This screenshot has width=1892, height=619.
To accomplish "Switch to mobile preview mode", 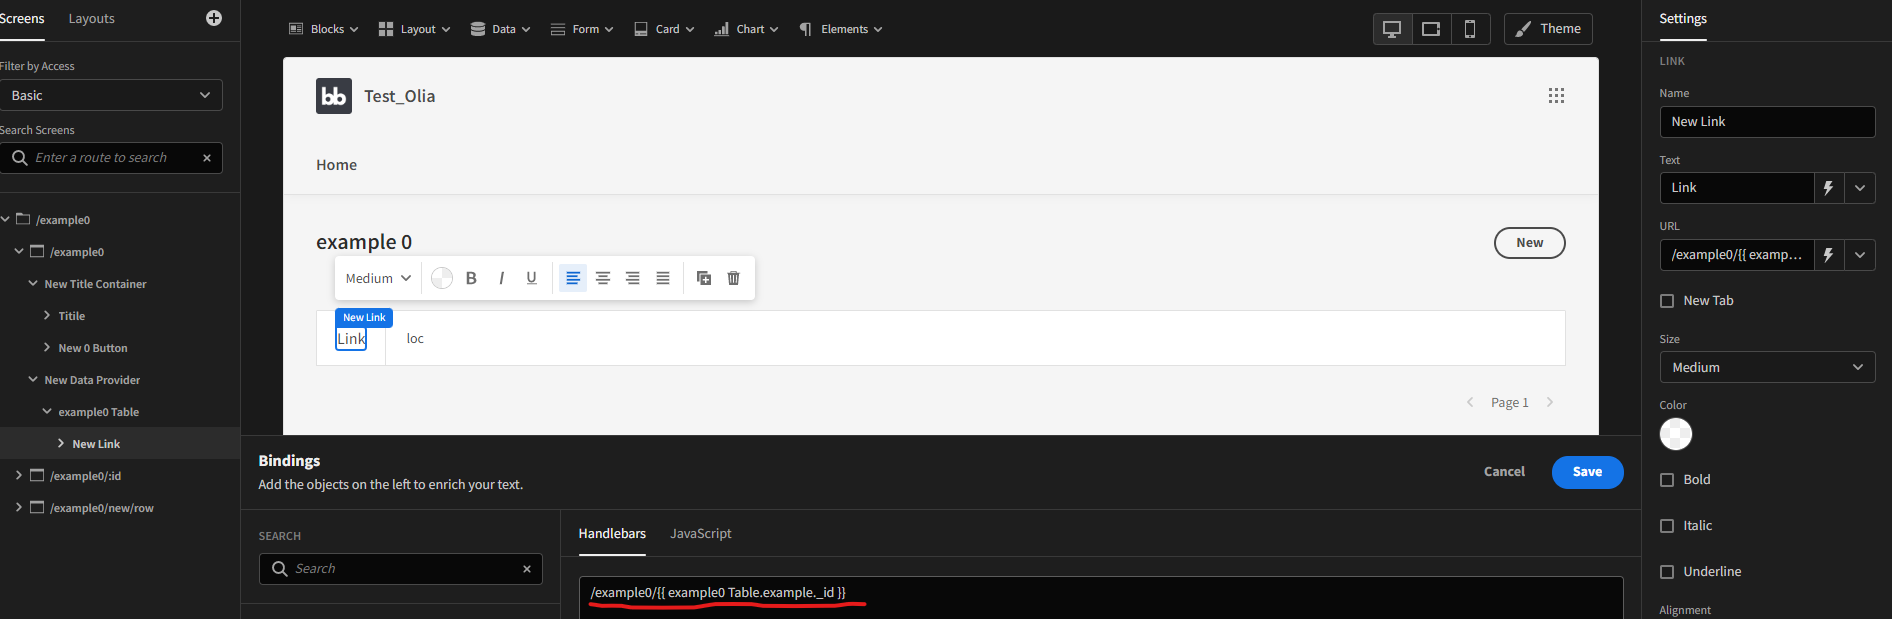I will 1470,29.
